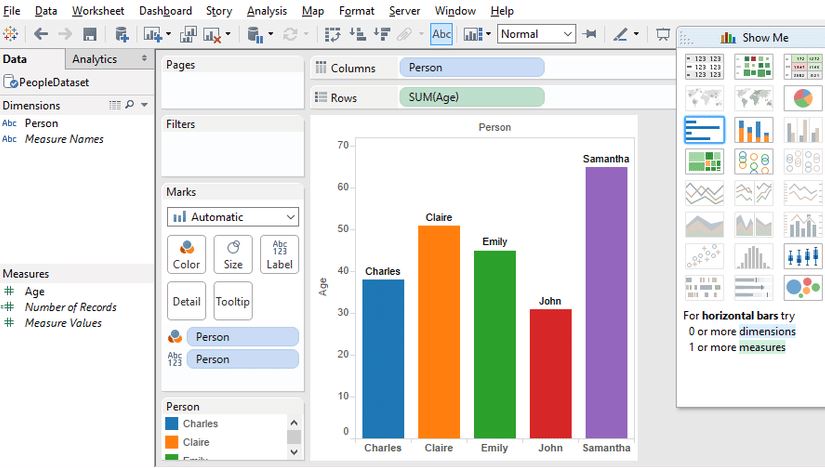Click the Tableau start page logo icon
Screen dimensions: 825x468
(11, 34)
